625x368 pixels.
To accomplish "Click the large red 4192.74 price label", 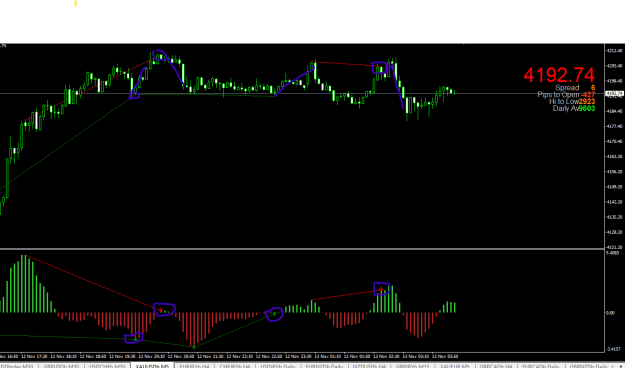I will (559, 75).
